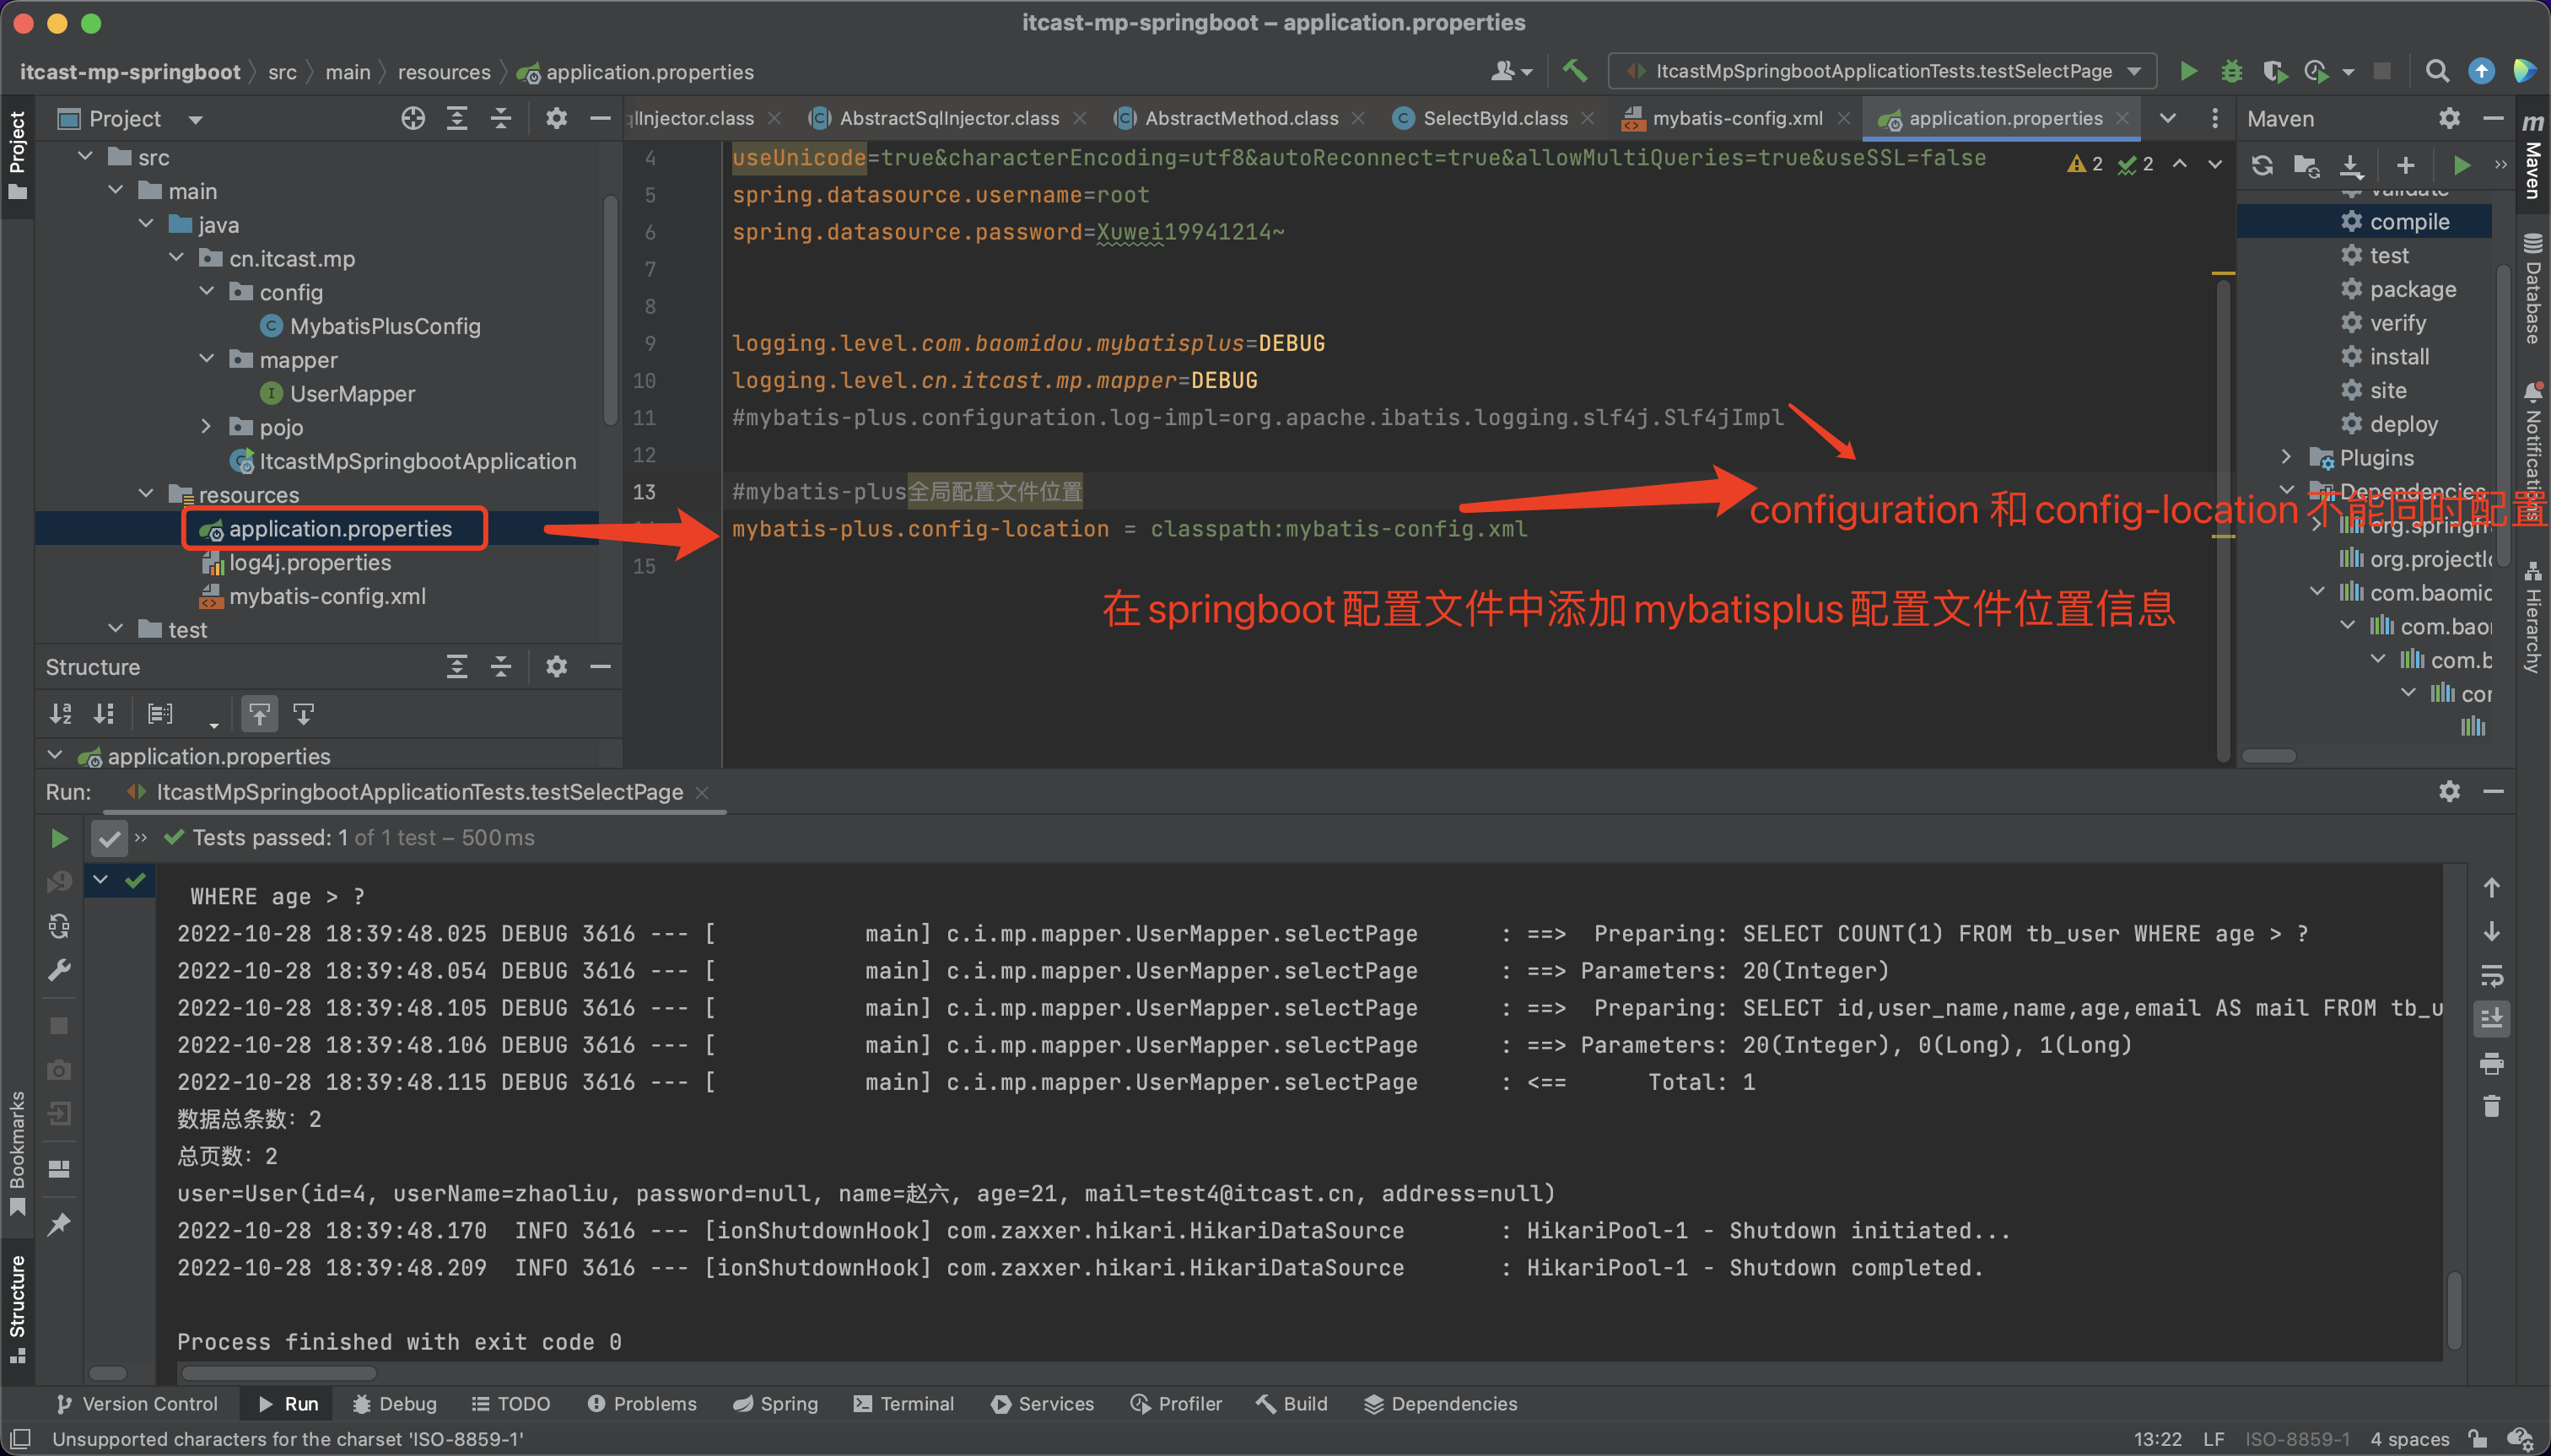Expand the pojo package folder

click(x=206, y=427)
